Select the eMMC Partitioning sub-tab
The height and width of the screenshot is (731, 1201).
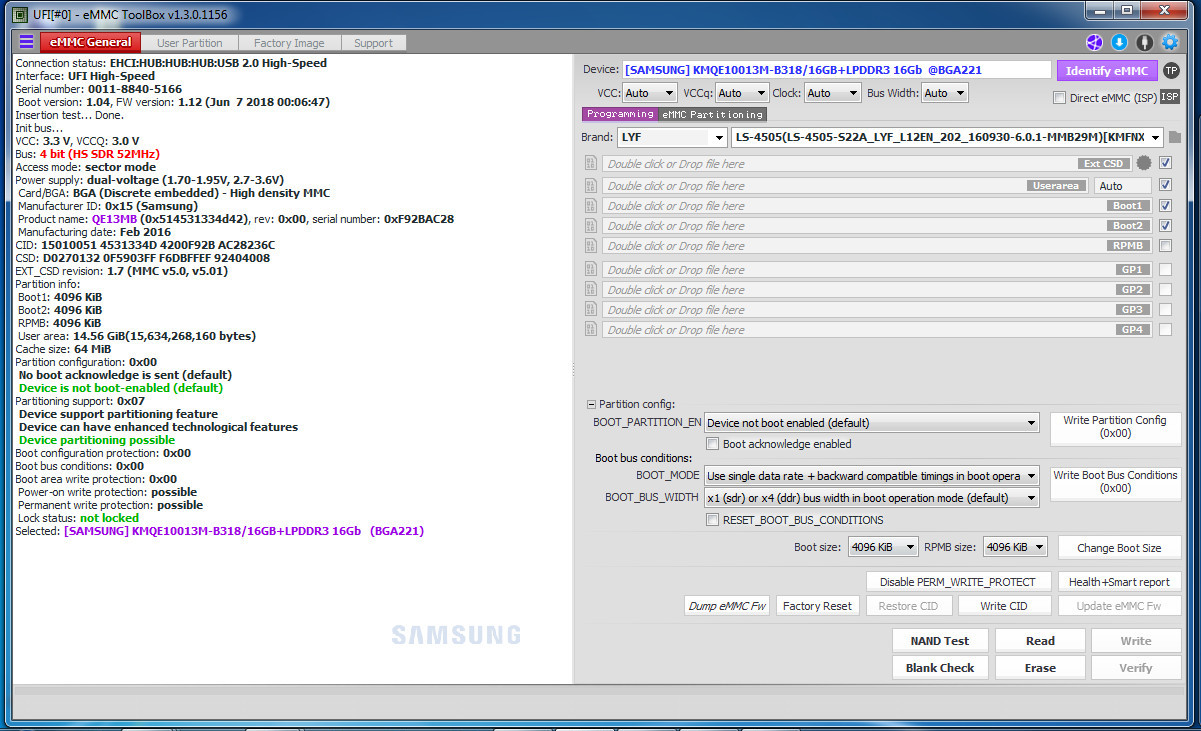[712, 114]
